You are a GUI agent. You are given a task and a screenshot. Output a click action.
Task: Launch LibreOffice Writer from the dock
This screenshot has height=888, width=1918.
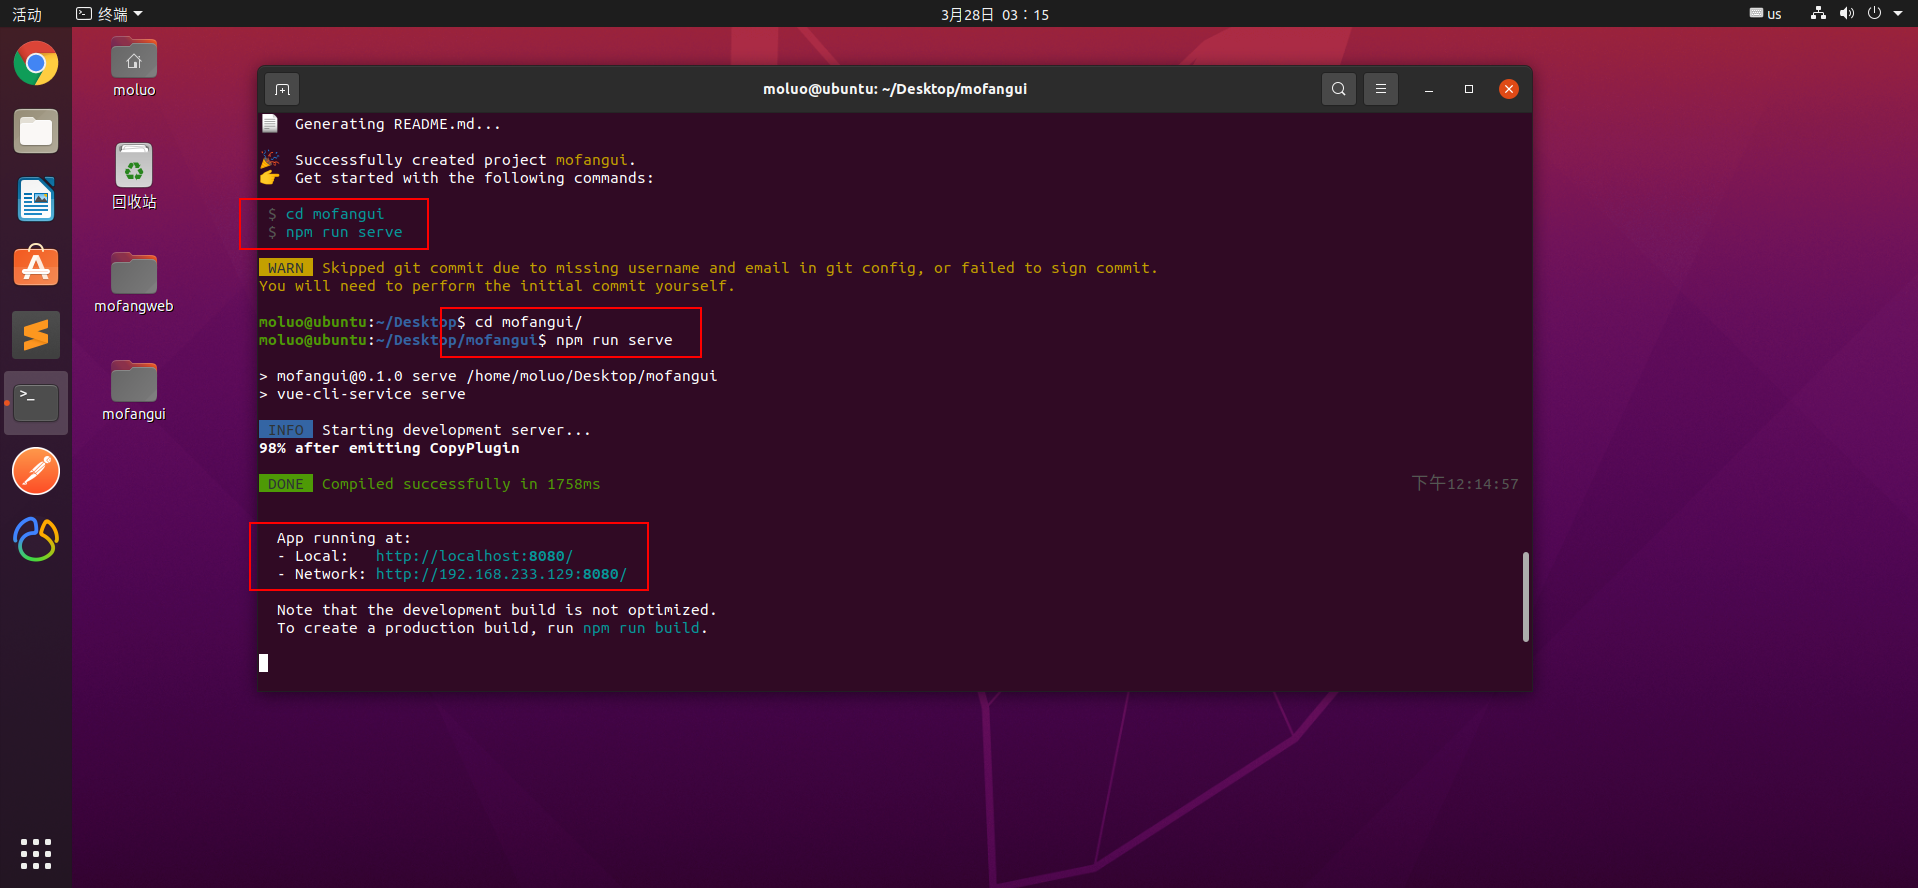36,199
